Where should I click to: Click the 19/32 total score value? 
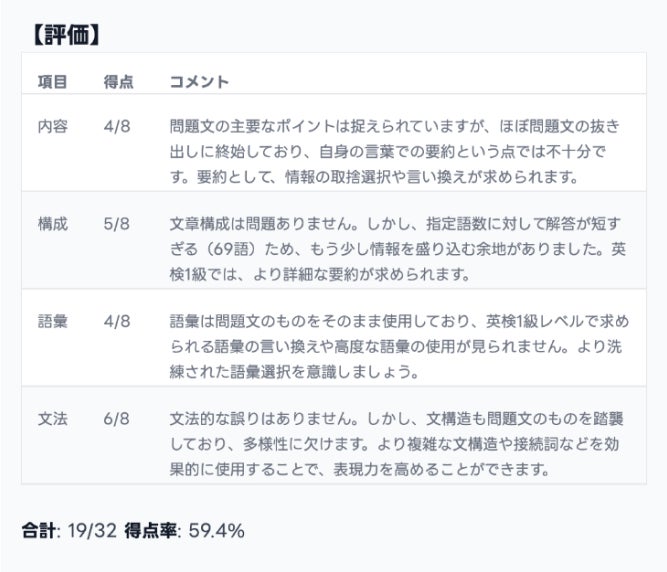pos(92,530)
